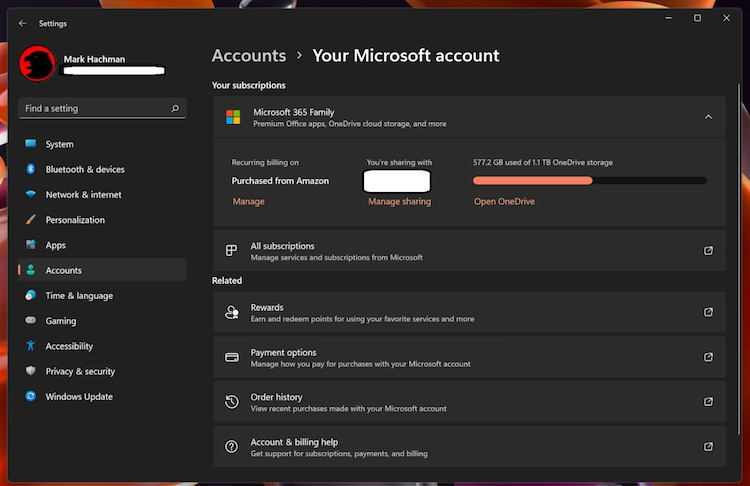This screenshot has width=750, height=486.
Task: Click the search magnifier icon
Action: pyautogui.click(x=175, y=108)
